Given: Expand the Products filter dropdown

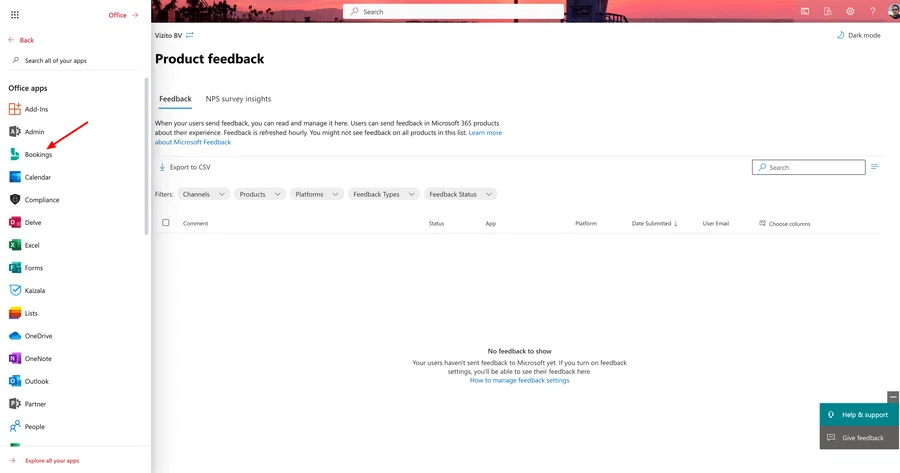Looking at the screenshot, I should (x=260, y=194).
